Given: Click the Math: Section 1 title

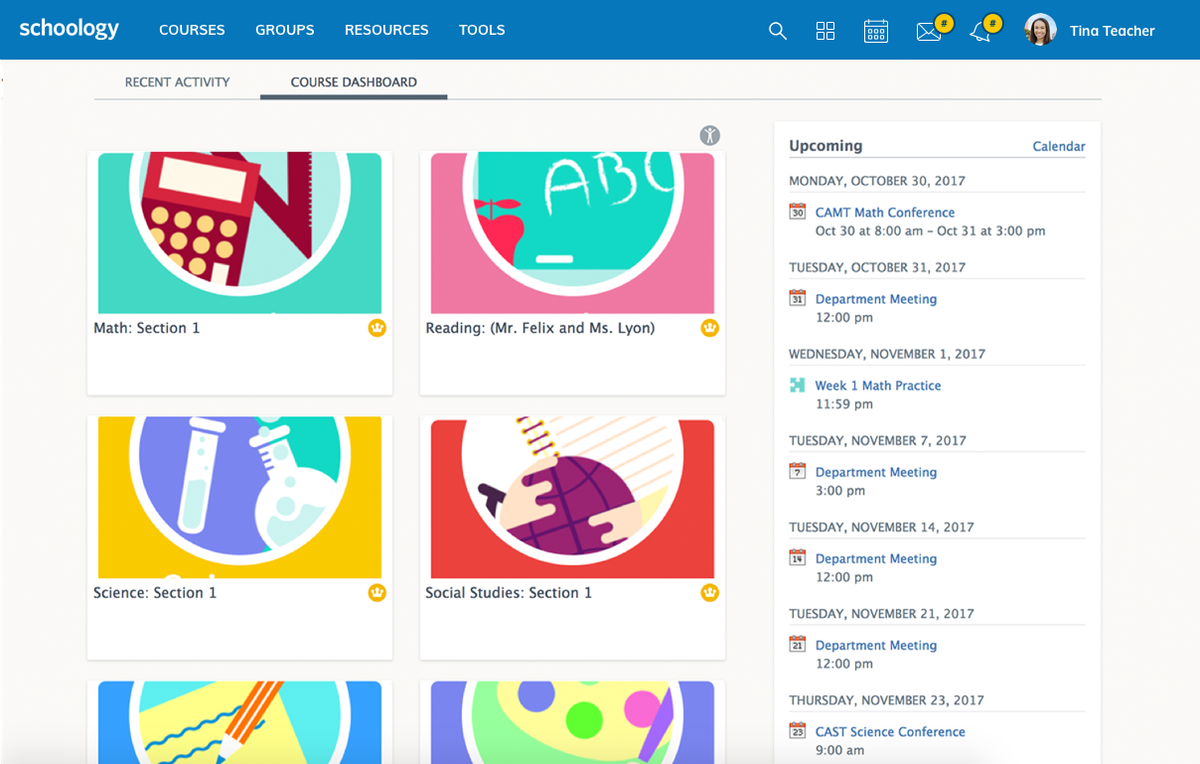Looking at the screenshot, I should click(147, 328).
